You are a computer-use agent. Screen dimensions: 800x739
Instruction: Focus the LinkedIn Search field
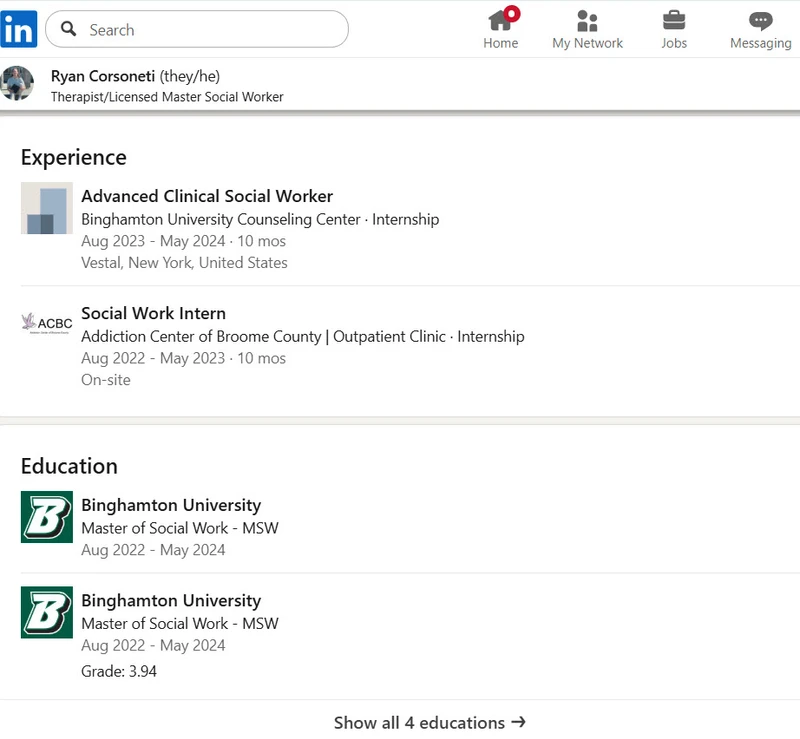pyautogui.click(x=197, y=29)
